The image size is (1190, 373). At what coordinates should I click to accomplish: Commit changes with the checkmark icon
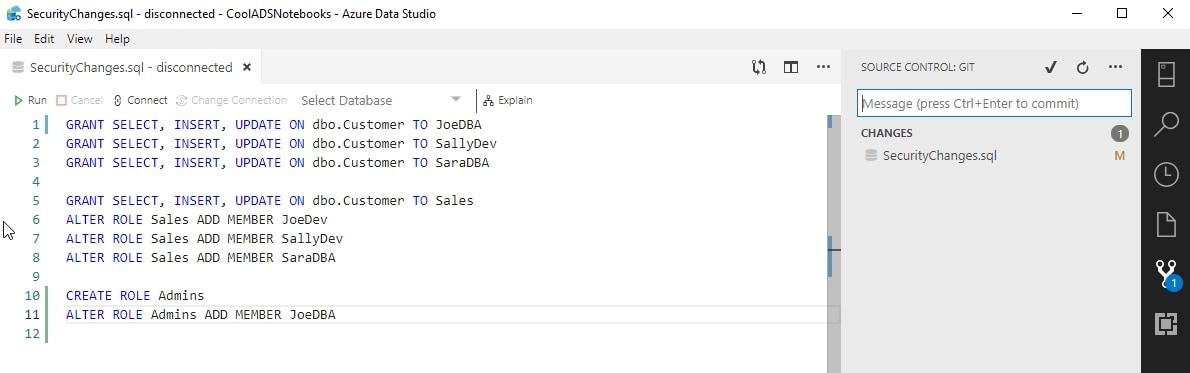1050,68
